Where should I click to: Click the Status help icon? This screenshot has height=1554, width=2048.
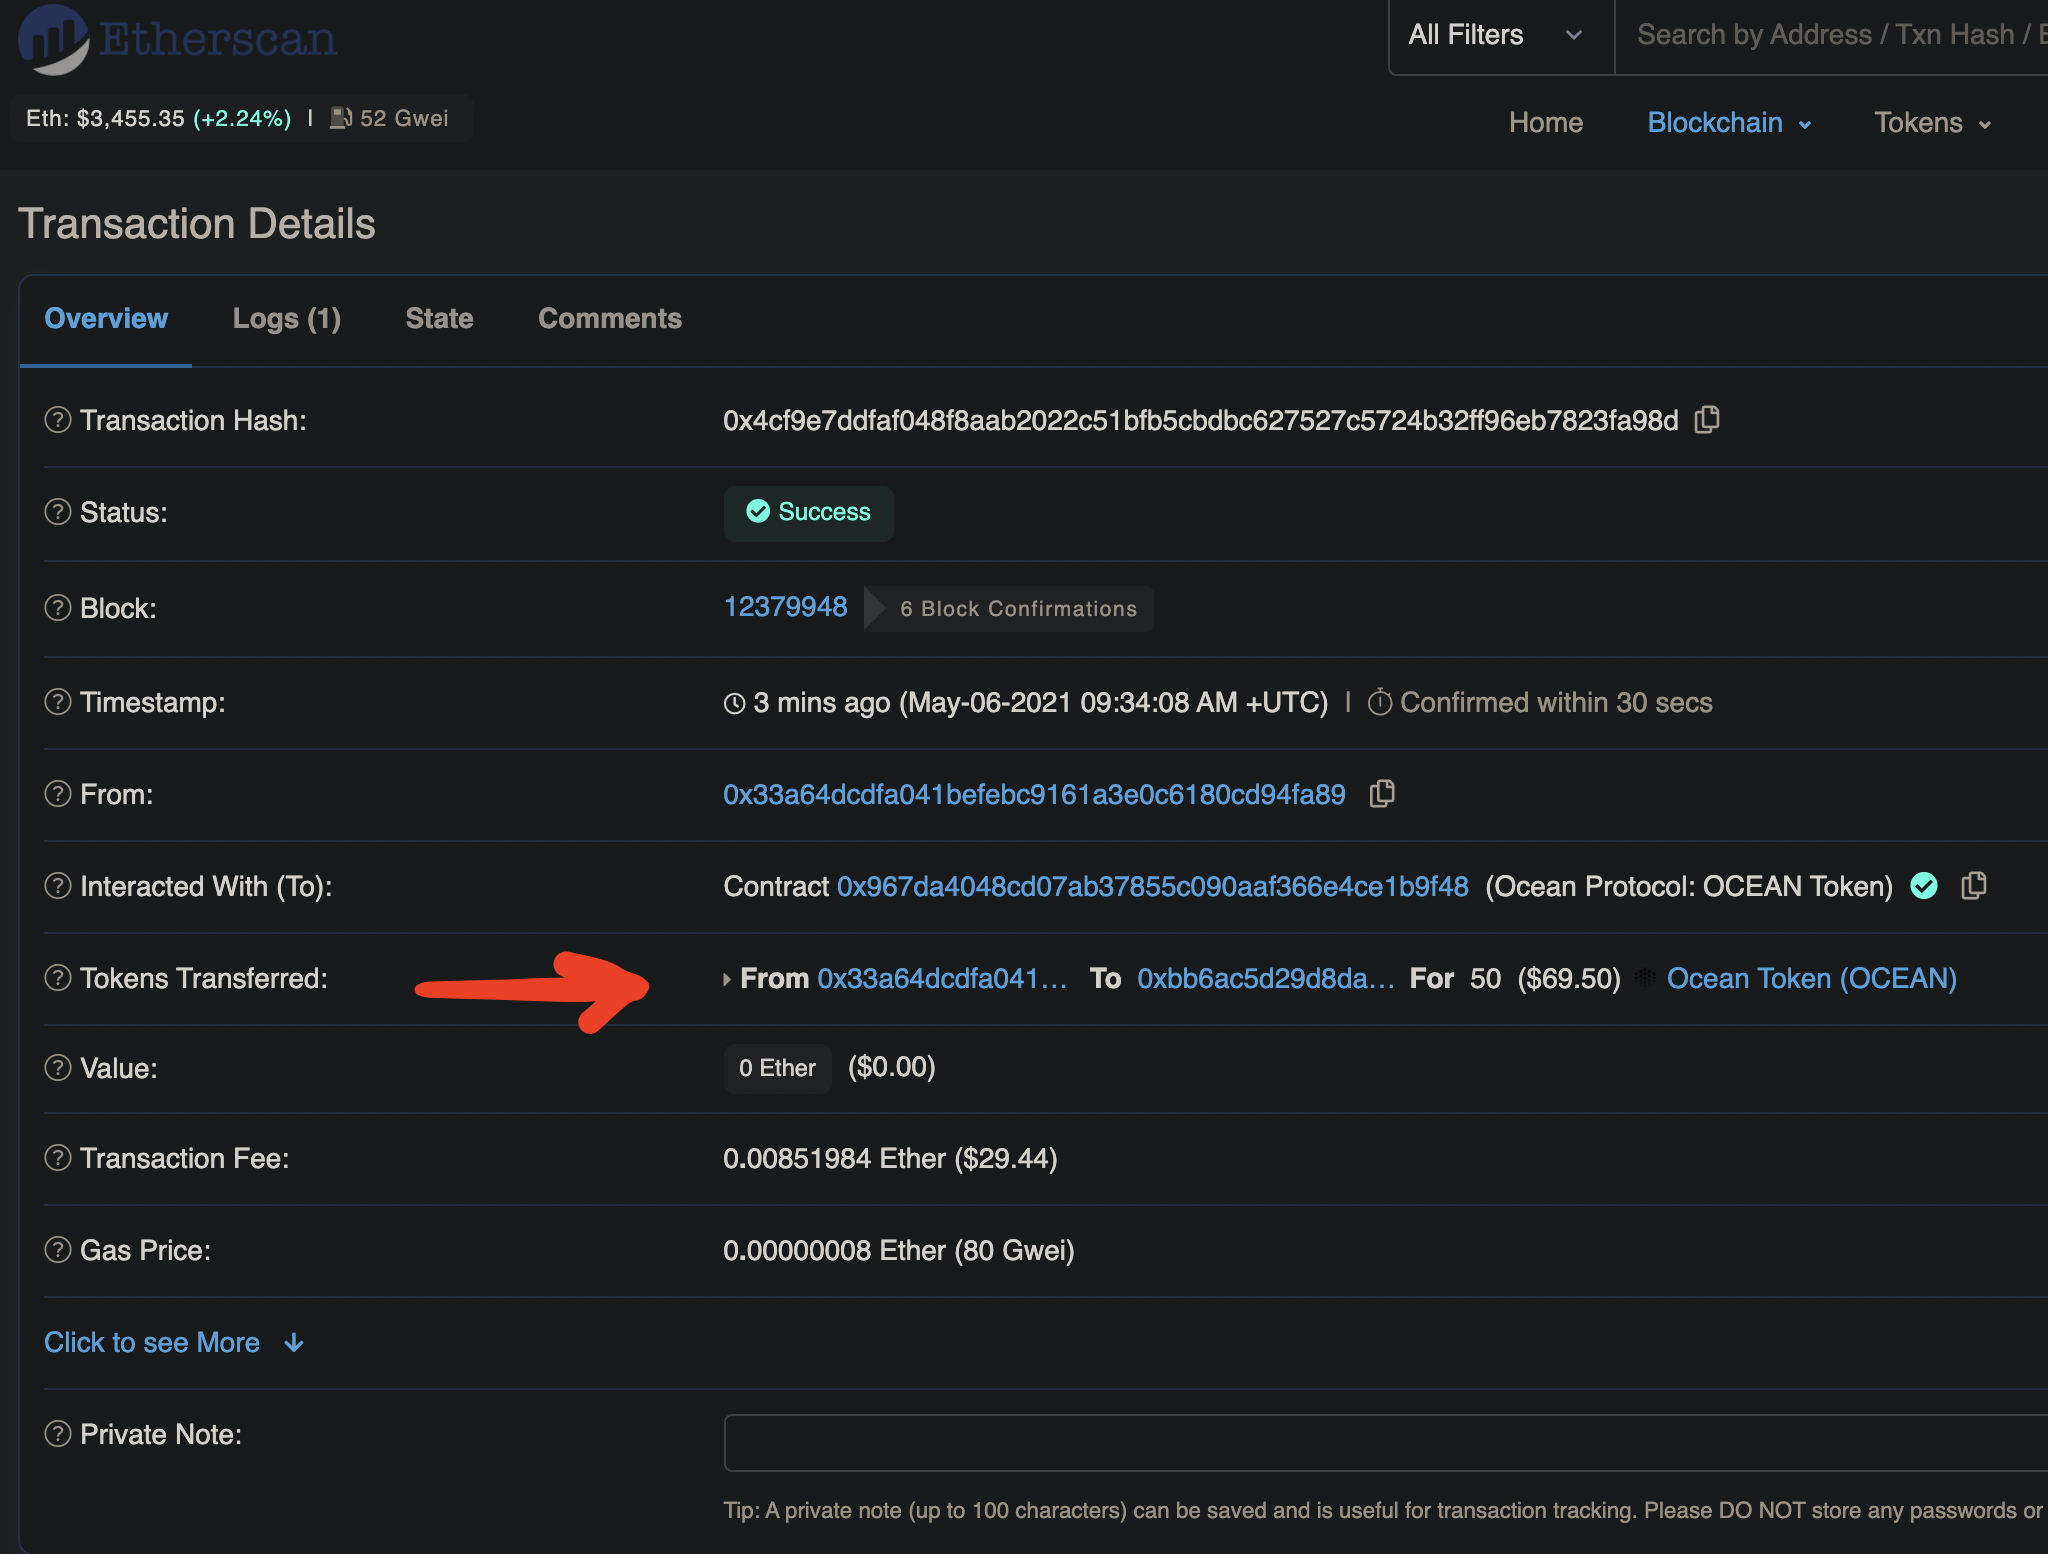coord(58,512)
